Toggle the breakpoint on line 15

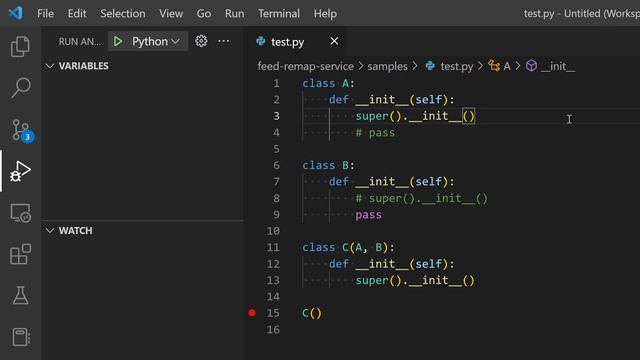click(x=252, y=313)
